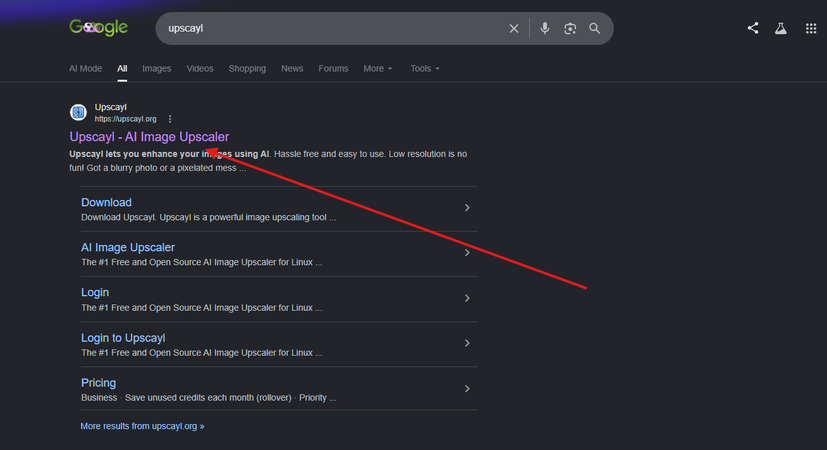Select the Videos tab
This screenshot has width=827, height=450.
pos(200,69)
